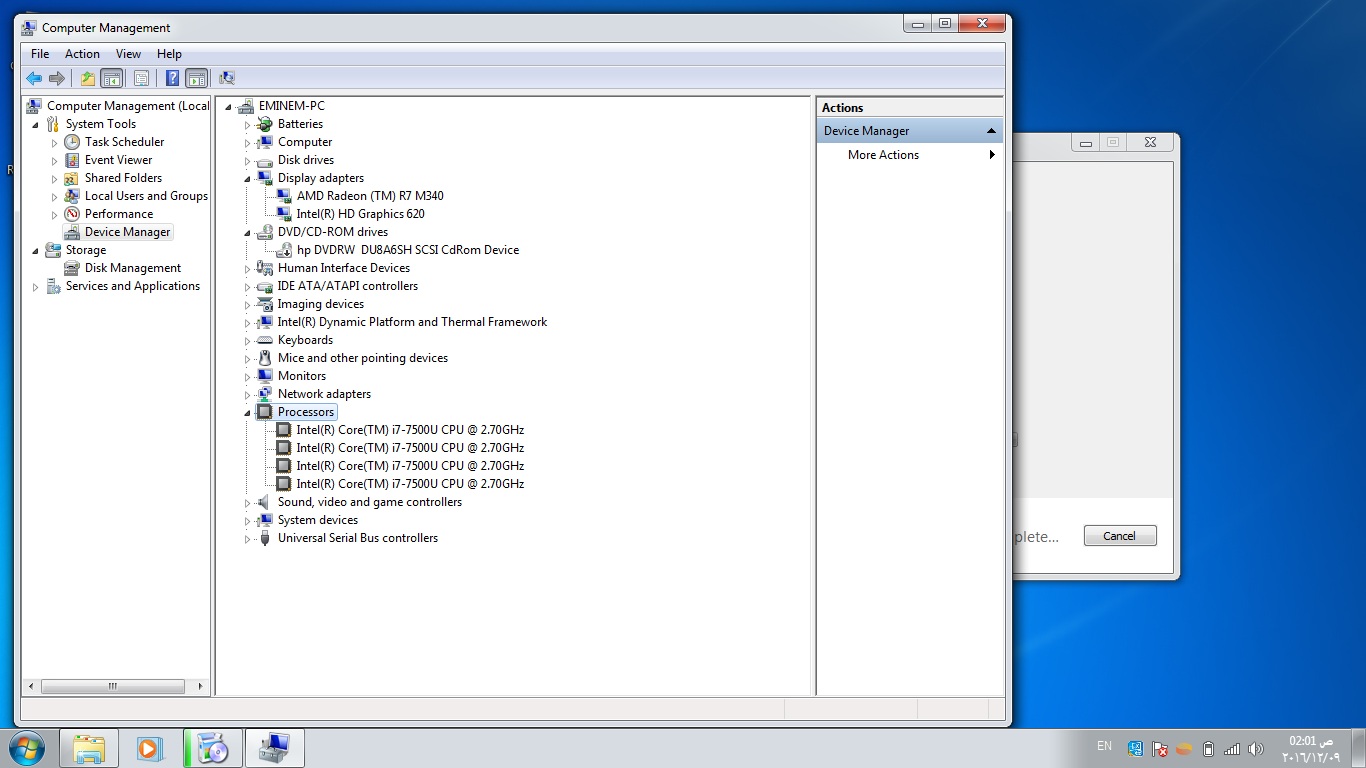1366x768 pixels.
Task: Click the Action Center flag tray icon
Action: tap(1160, 748)
